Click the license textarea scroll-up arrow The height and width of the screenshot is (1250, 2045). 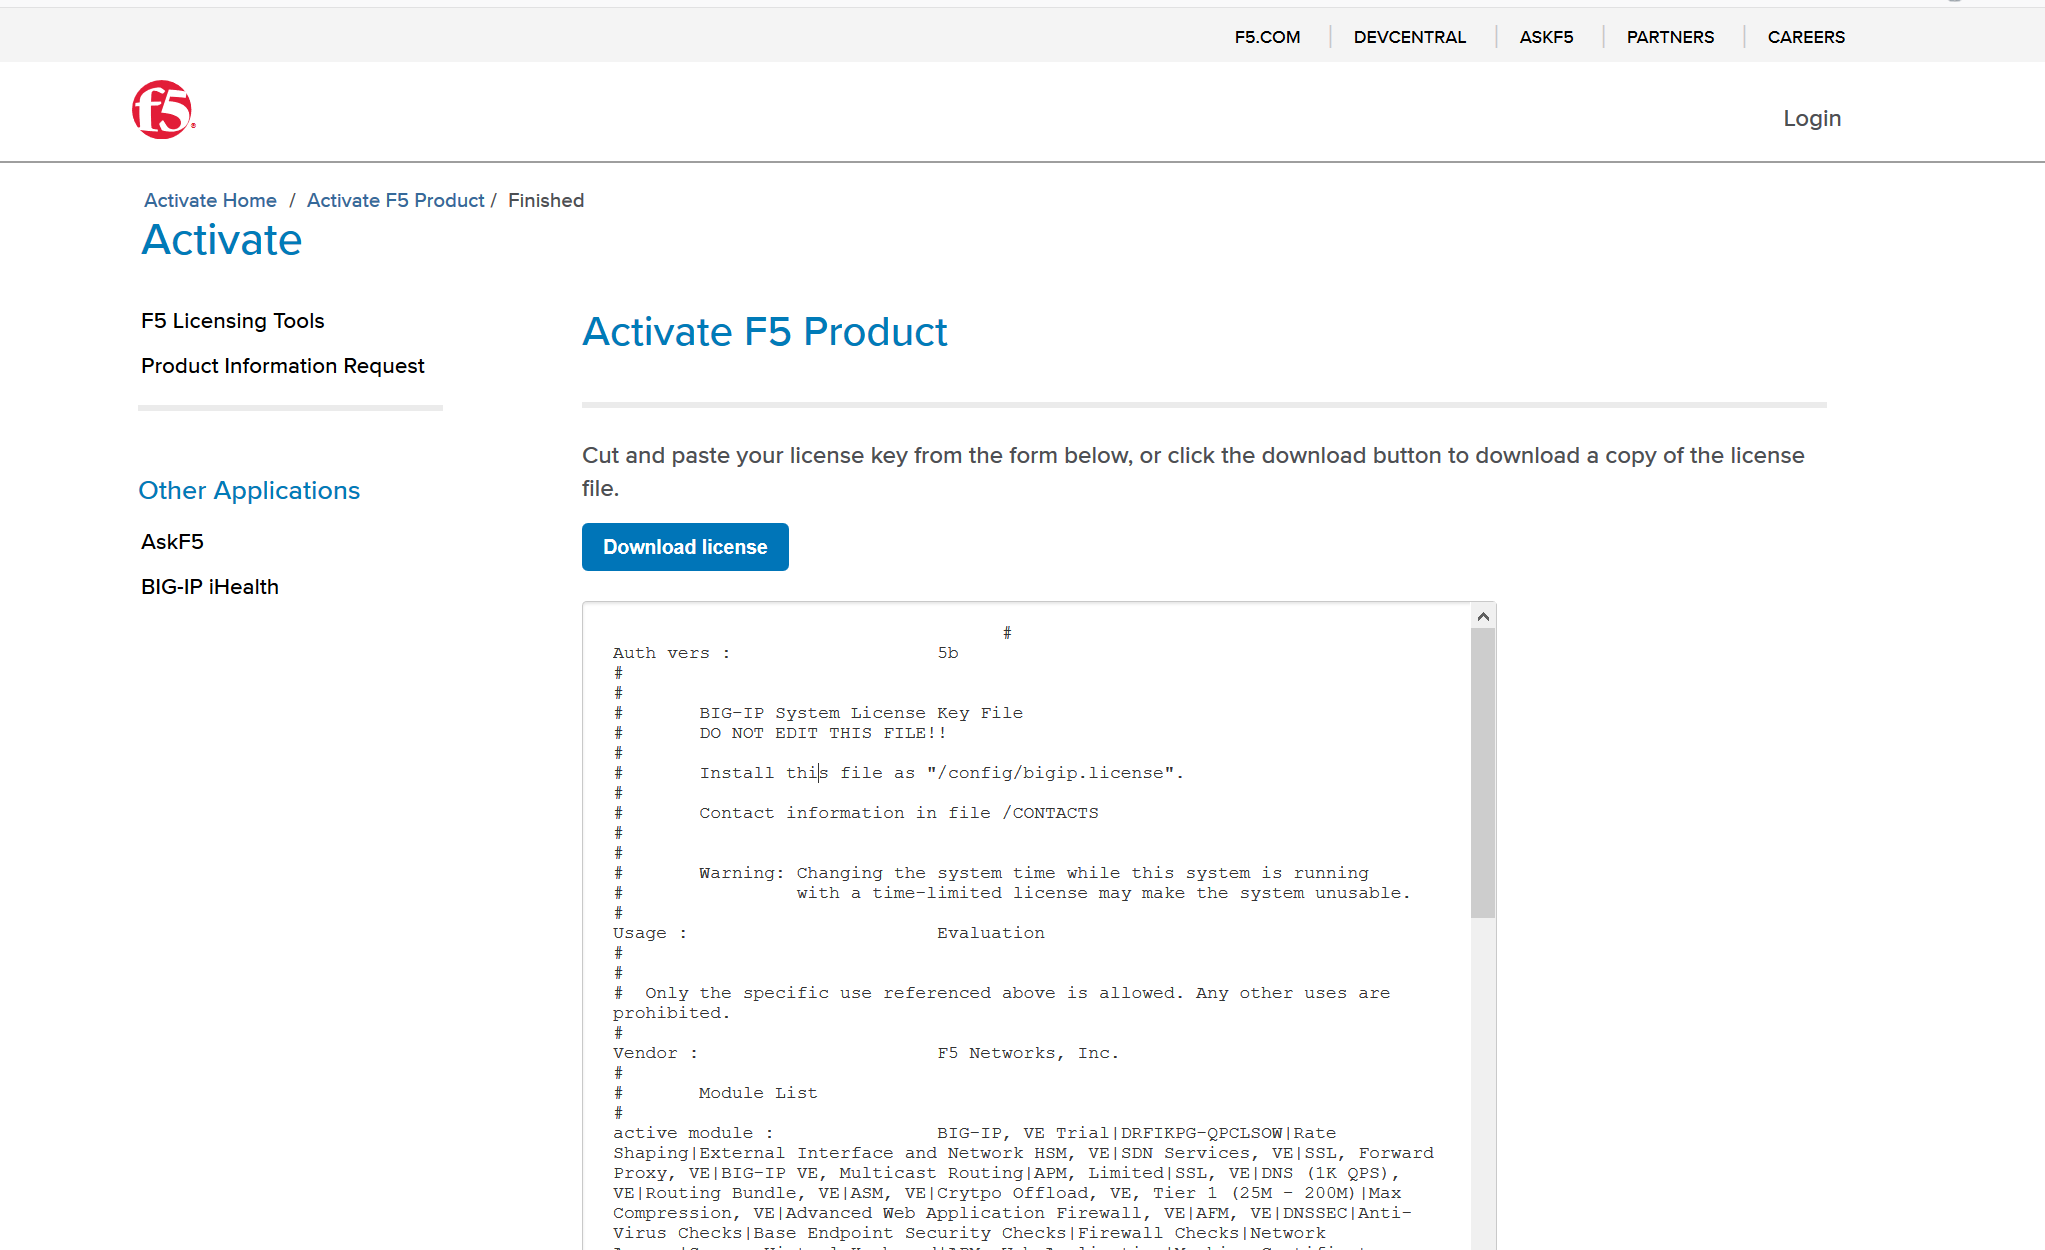[x=1483, y=617]
